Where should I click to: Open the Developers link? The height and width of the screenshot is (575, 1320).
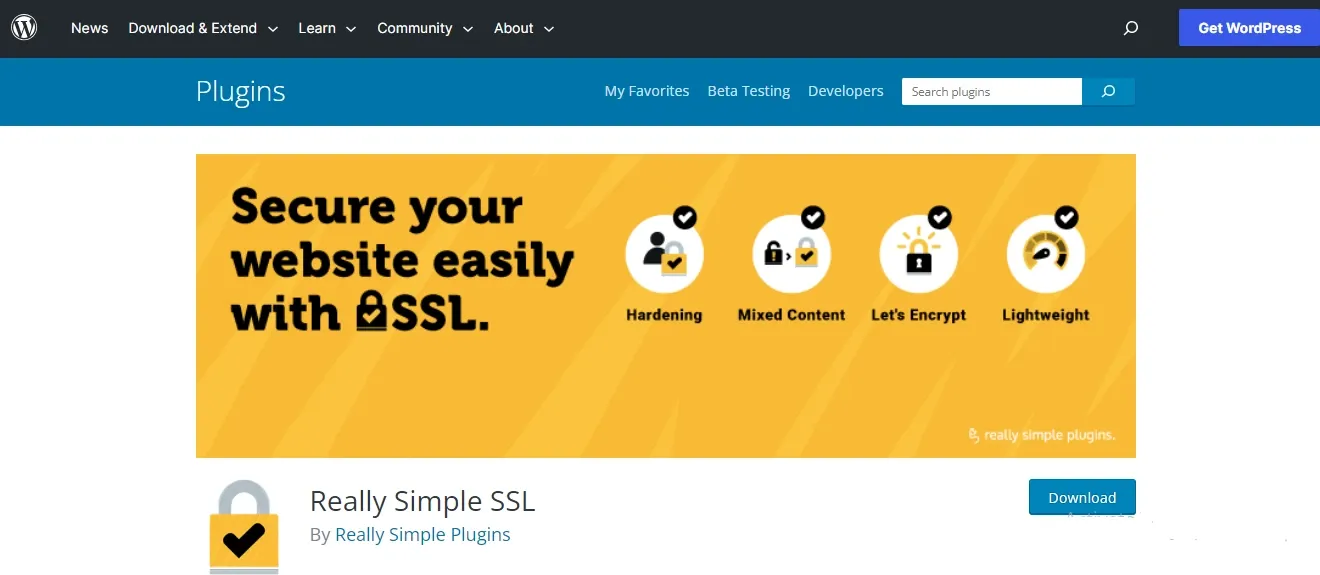(x=846, y=91)
